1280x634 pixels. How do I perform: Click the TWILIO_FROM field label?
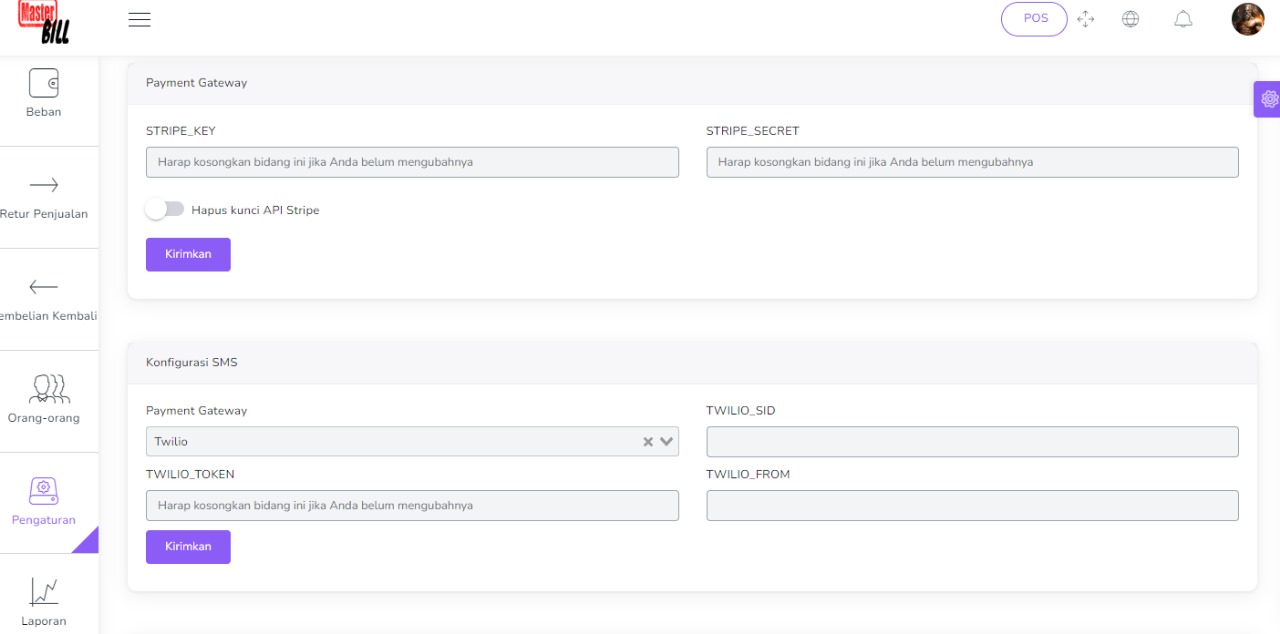tap(748, 474)
